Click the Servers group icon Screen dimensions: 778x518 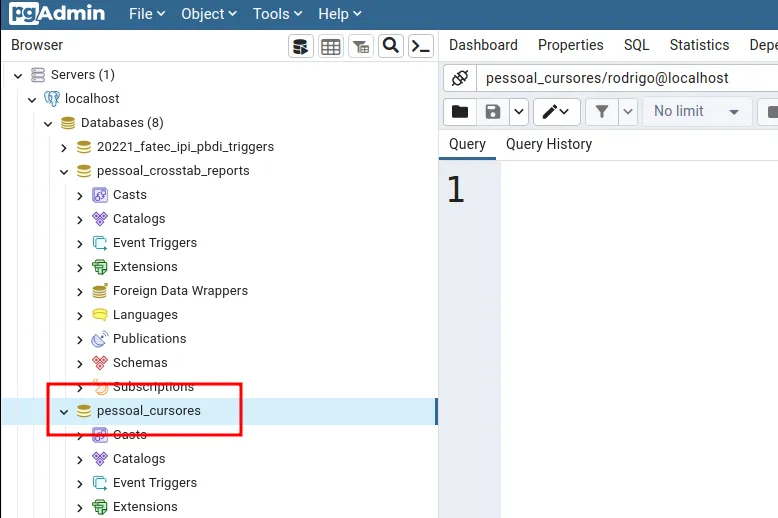(x=38, y=75)
